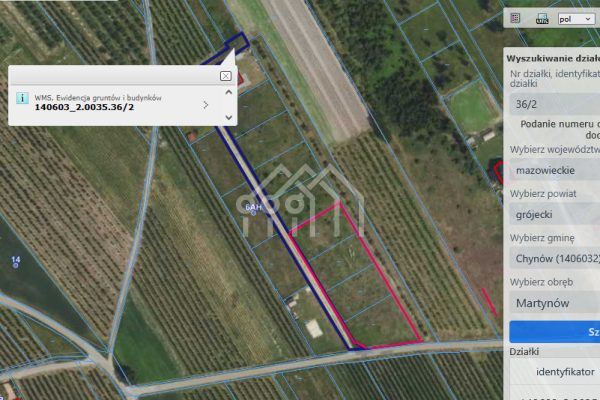Open the województwo dropdown showing mazowieckie
Screen dimensions: 600x400
point(555,170)
